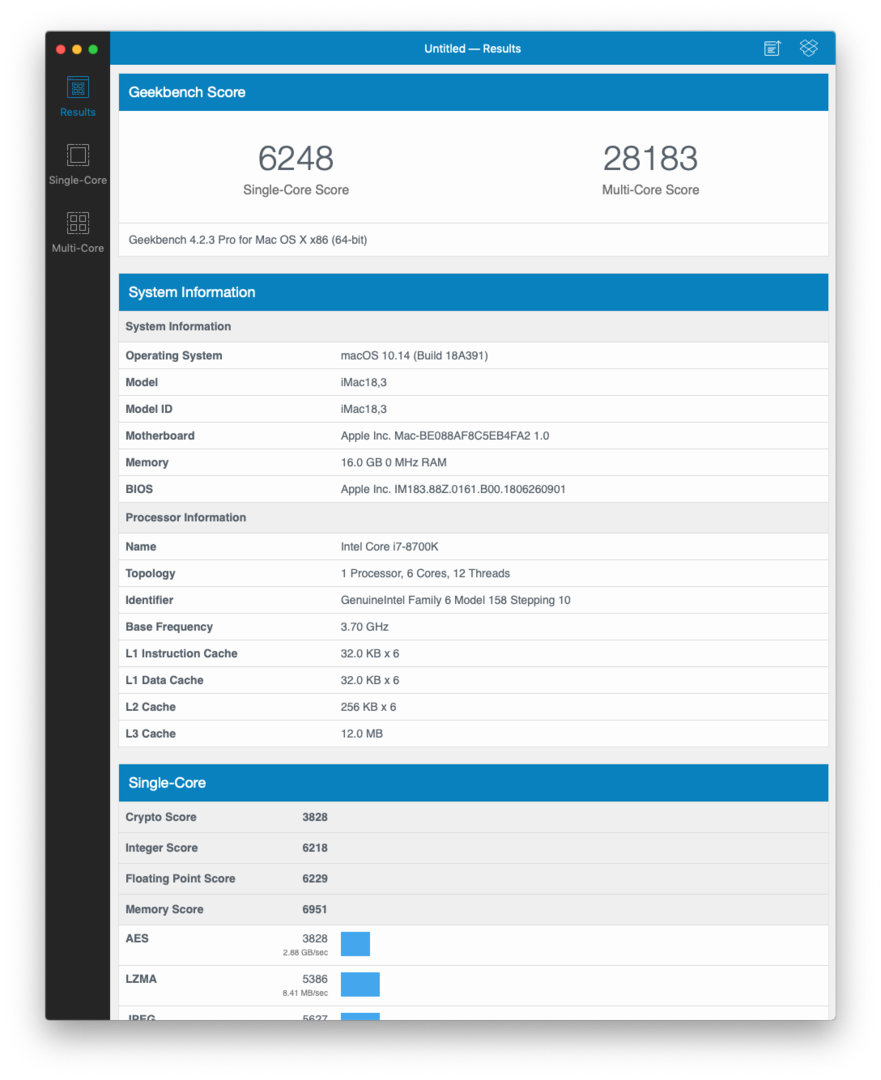Viewport: 881px width, 1080px height.
Task: Click Crypto Score value 3828
Action: (315, 817)
